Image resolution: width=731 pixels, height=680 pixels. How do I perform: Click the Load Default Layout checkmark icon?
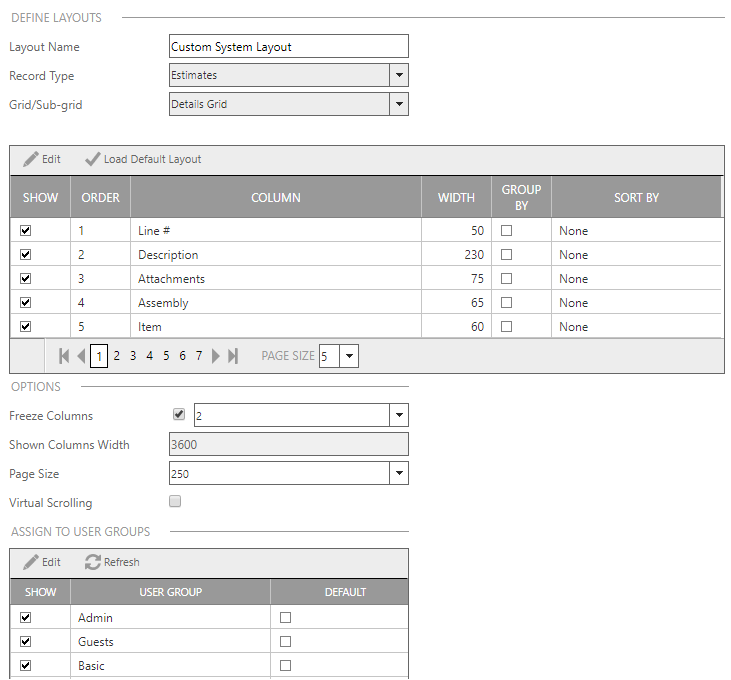tap(93, 159)
